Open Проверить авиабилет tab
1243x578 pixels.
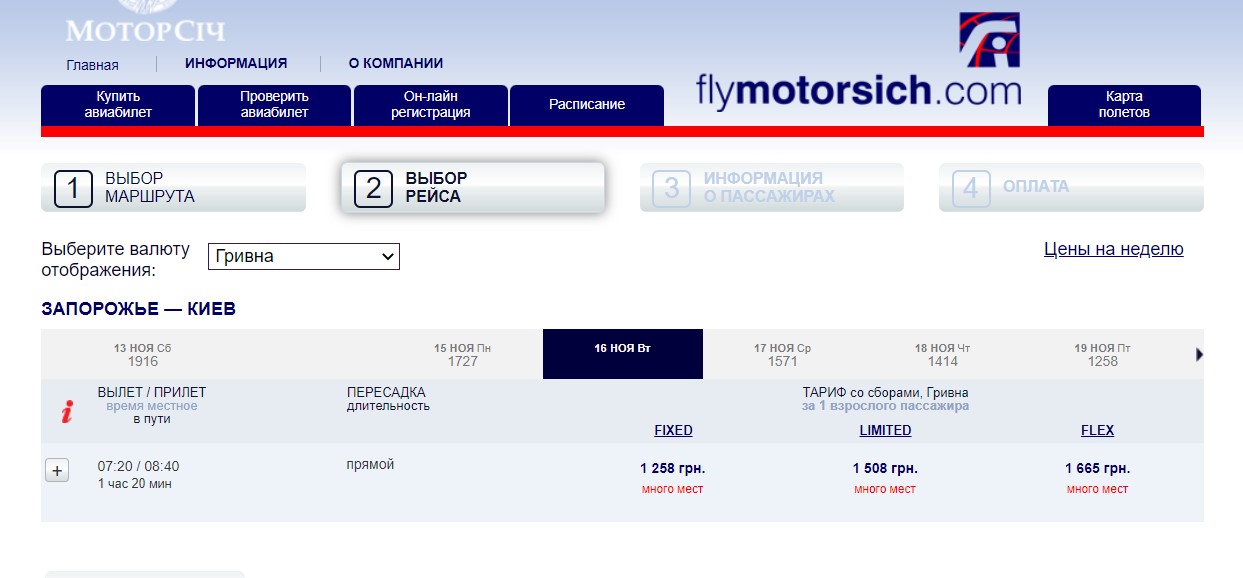pyautogui.click(x=275, y=105)
